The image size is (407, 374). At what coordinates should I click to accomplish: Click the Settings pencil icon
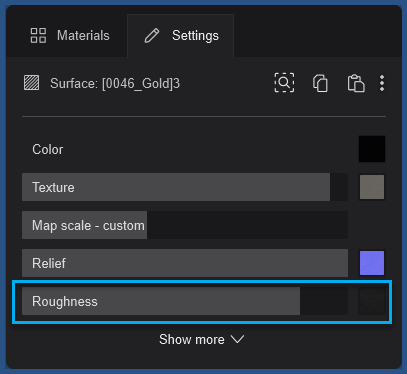pos(152,36)
